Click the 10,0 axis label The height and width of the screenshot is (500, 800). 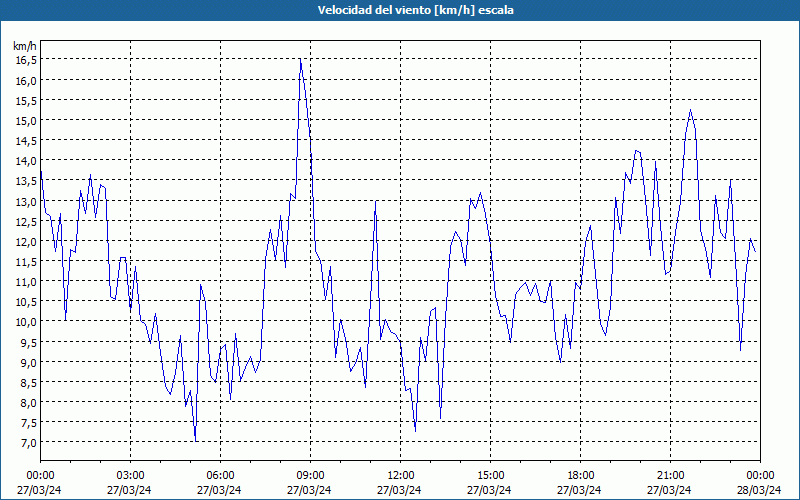coord(26,322)
